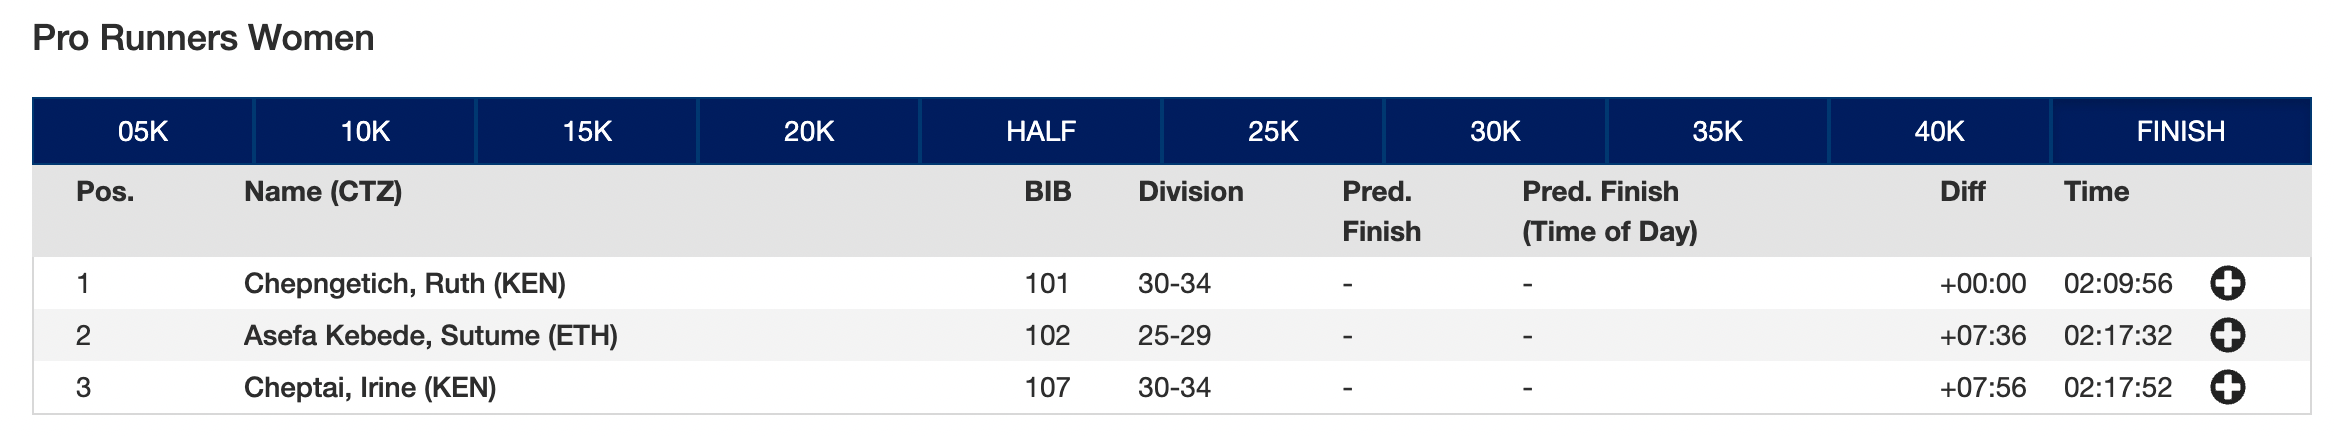
Task: Select the 10K split tab
Action: coord(365,131)
